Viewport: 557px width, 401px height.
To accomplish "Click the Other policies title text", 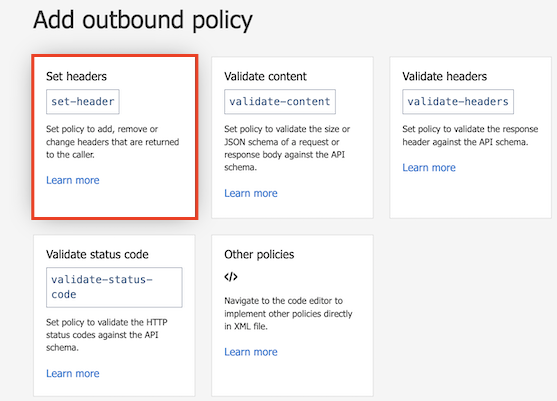I will click(x=259, y=255).
